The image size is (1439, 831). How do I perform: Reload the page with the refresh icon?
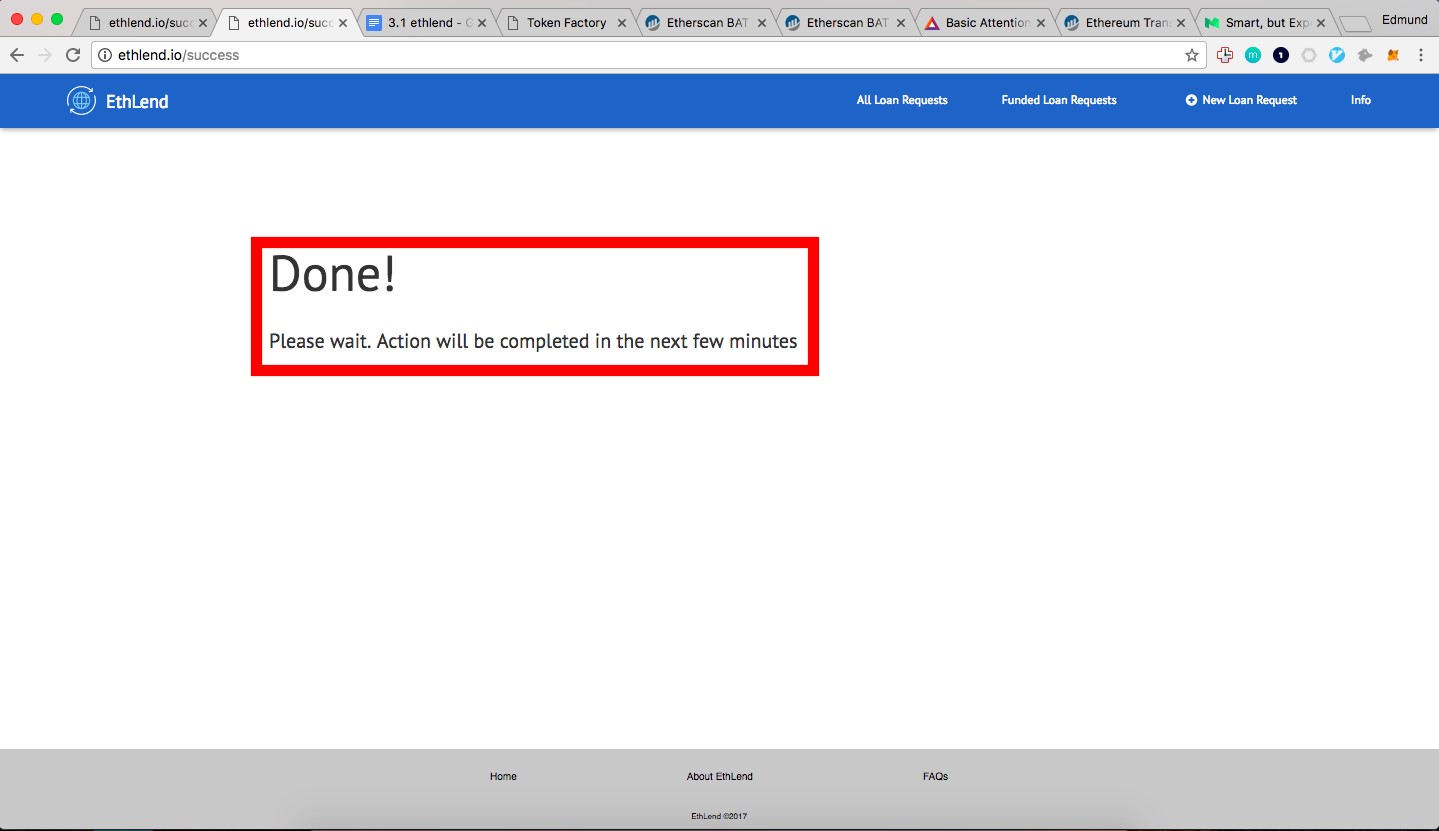tap(73, 55)
